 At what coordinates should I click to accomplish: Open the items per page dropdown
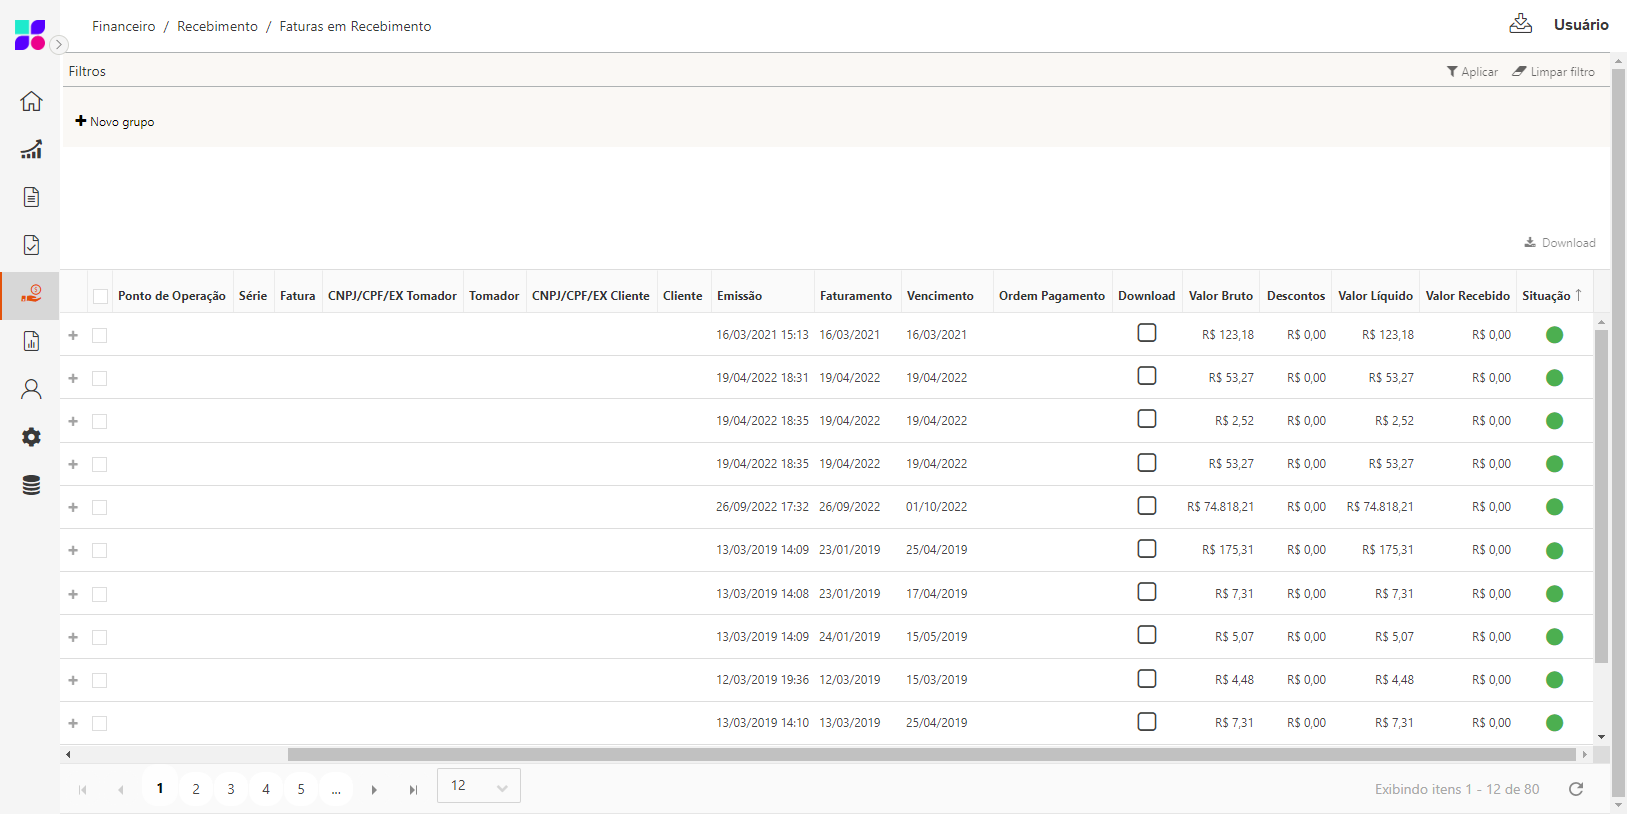[x=479, y=786]
